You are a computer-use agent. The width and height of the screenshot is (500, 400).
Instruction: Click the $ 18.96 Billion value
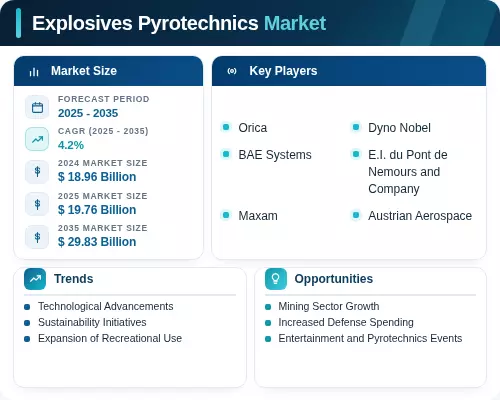(97, 177)
